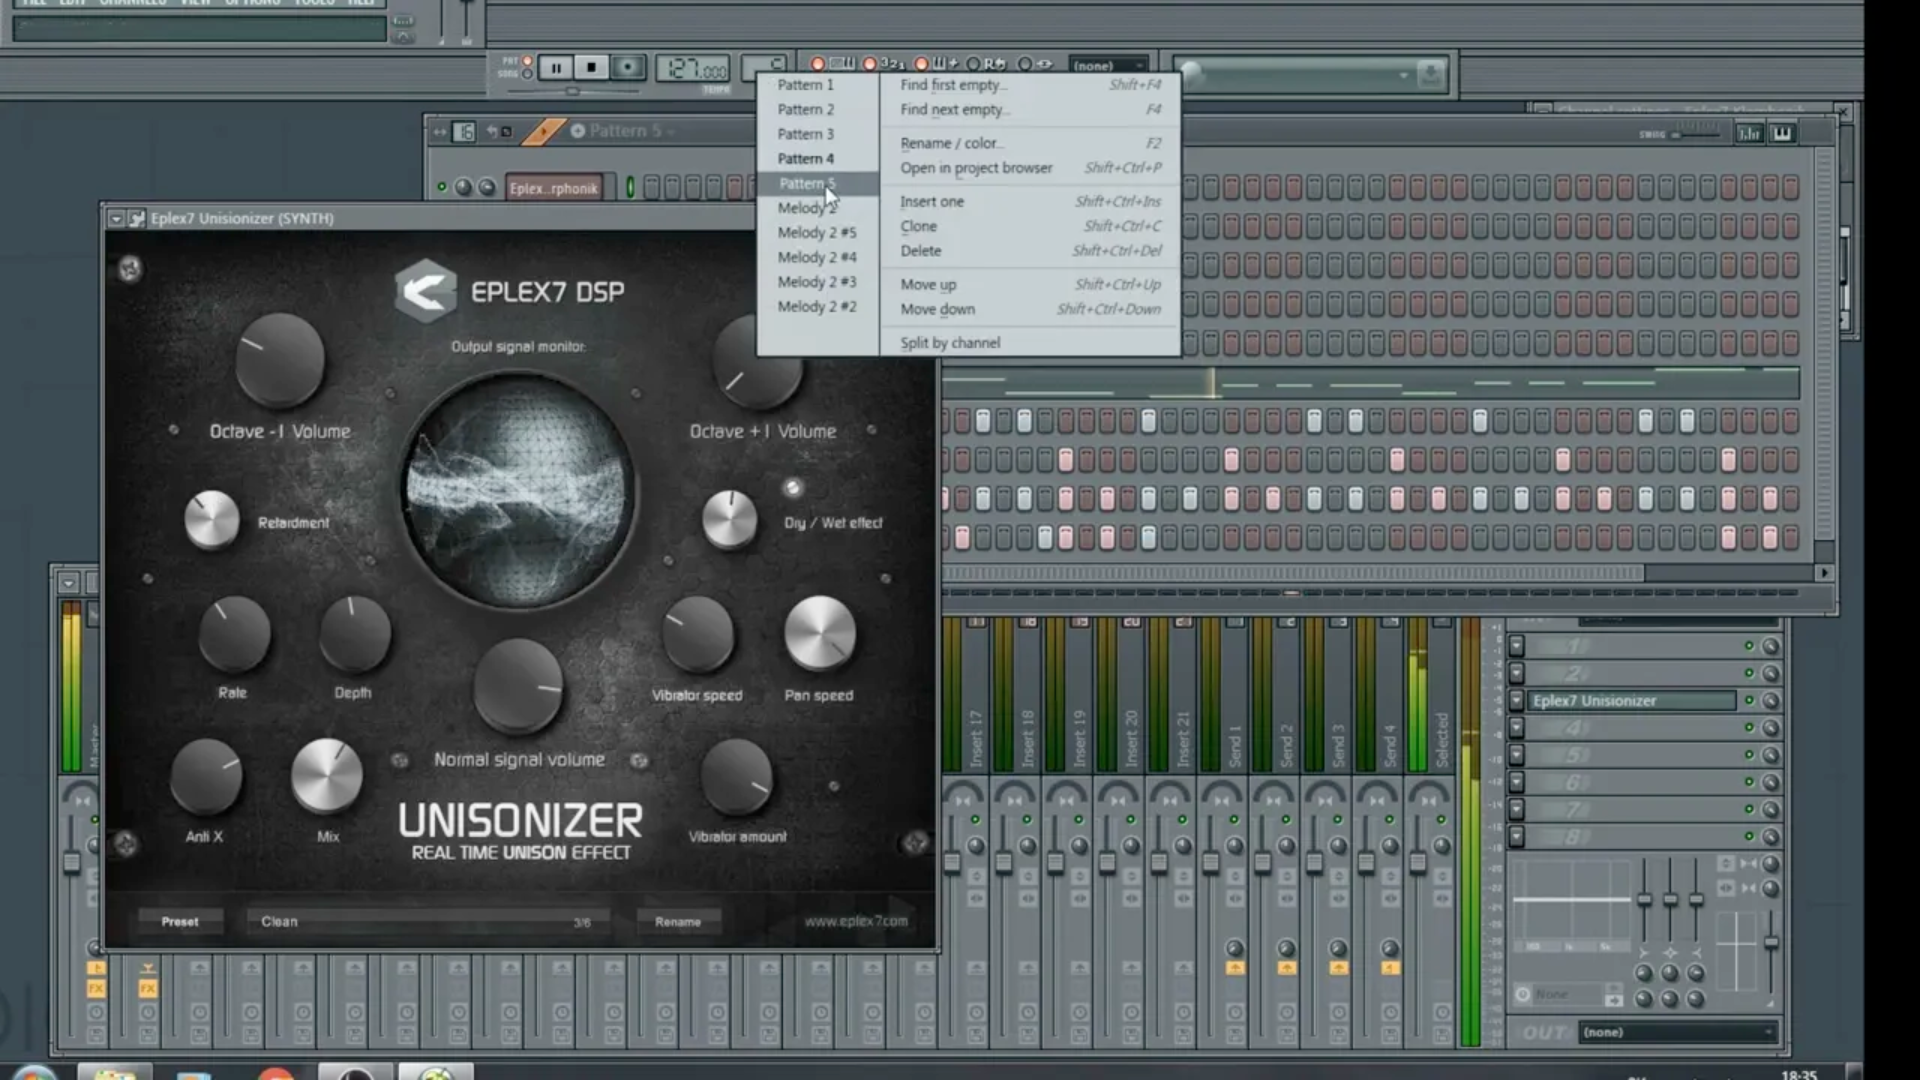Viewport: 1920px width, 1080px height.
Task: Open the effect slot 1 menu arrow
Action: [x=1516, y=646]
